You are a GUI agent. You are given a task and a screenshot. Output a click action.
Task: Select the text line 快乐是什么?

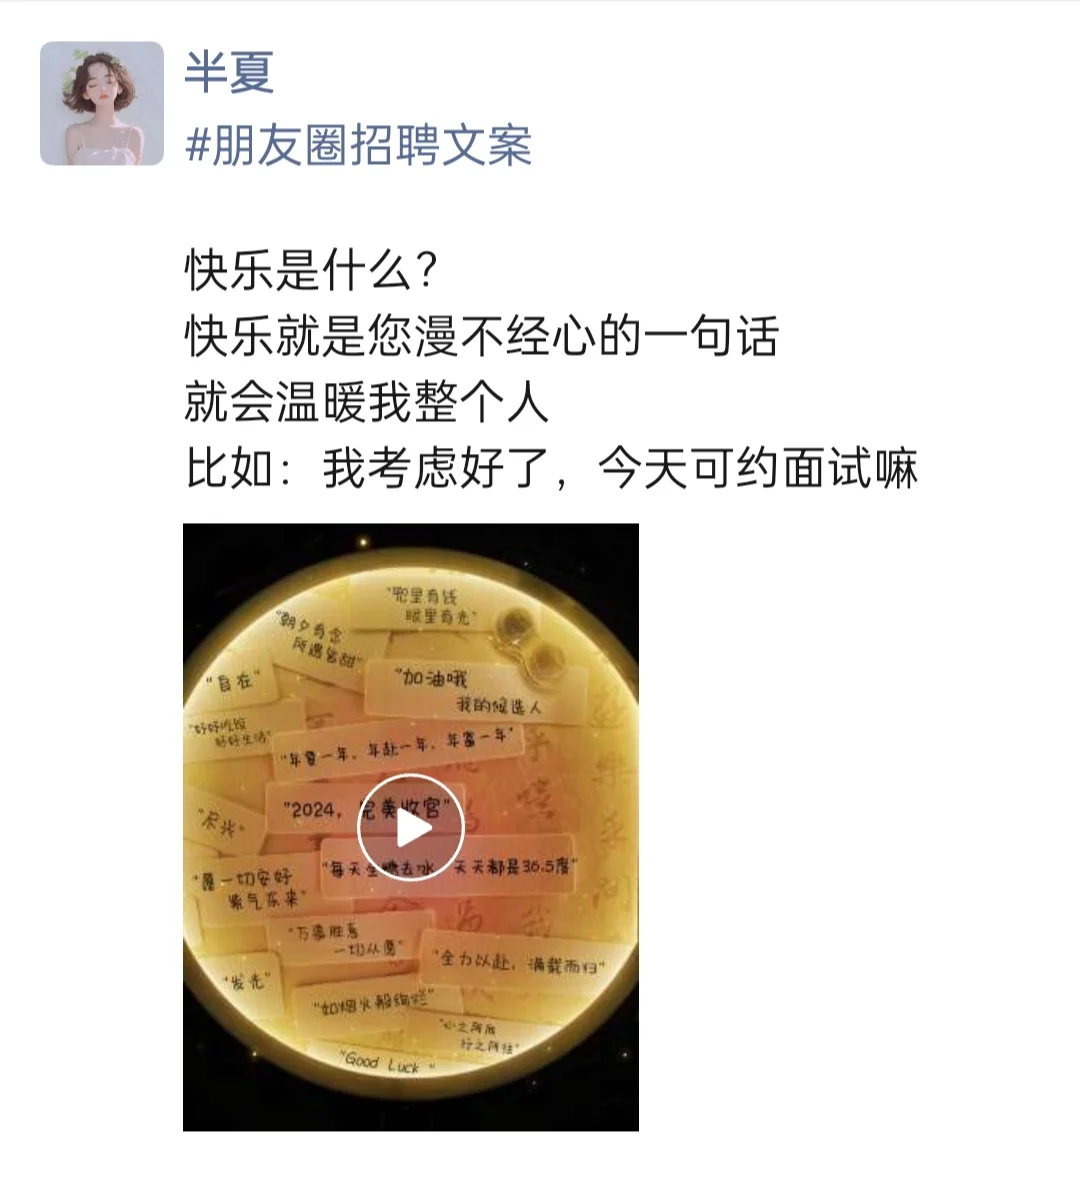[311, 270]
